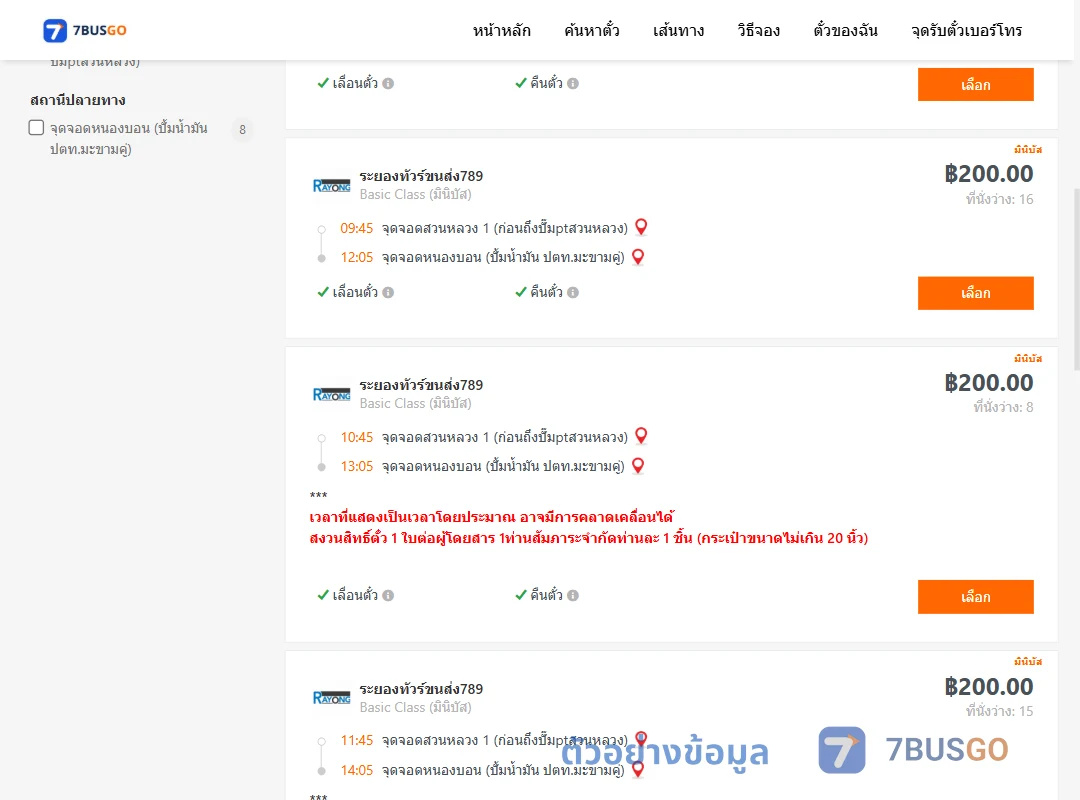
Task: Click the 12:05 arrival time
Action: pyautogui.click(x=356, y=257)
